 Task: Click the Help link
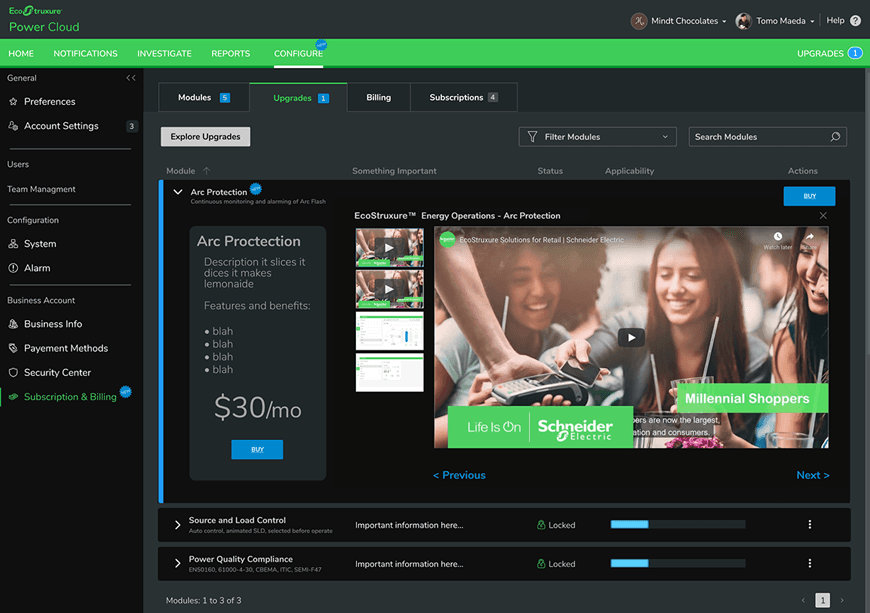(835, 20)
